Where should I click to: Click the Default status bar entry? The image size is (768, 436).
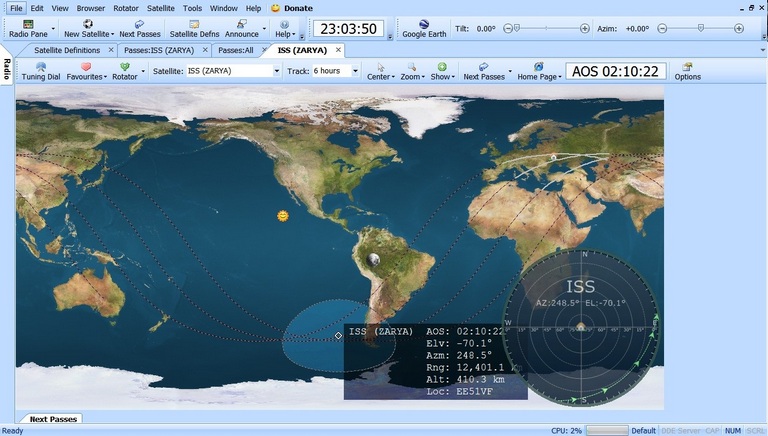(x=643, y=431)
